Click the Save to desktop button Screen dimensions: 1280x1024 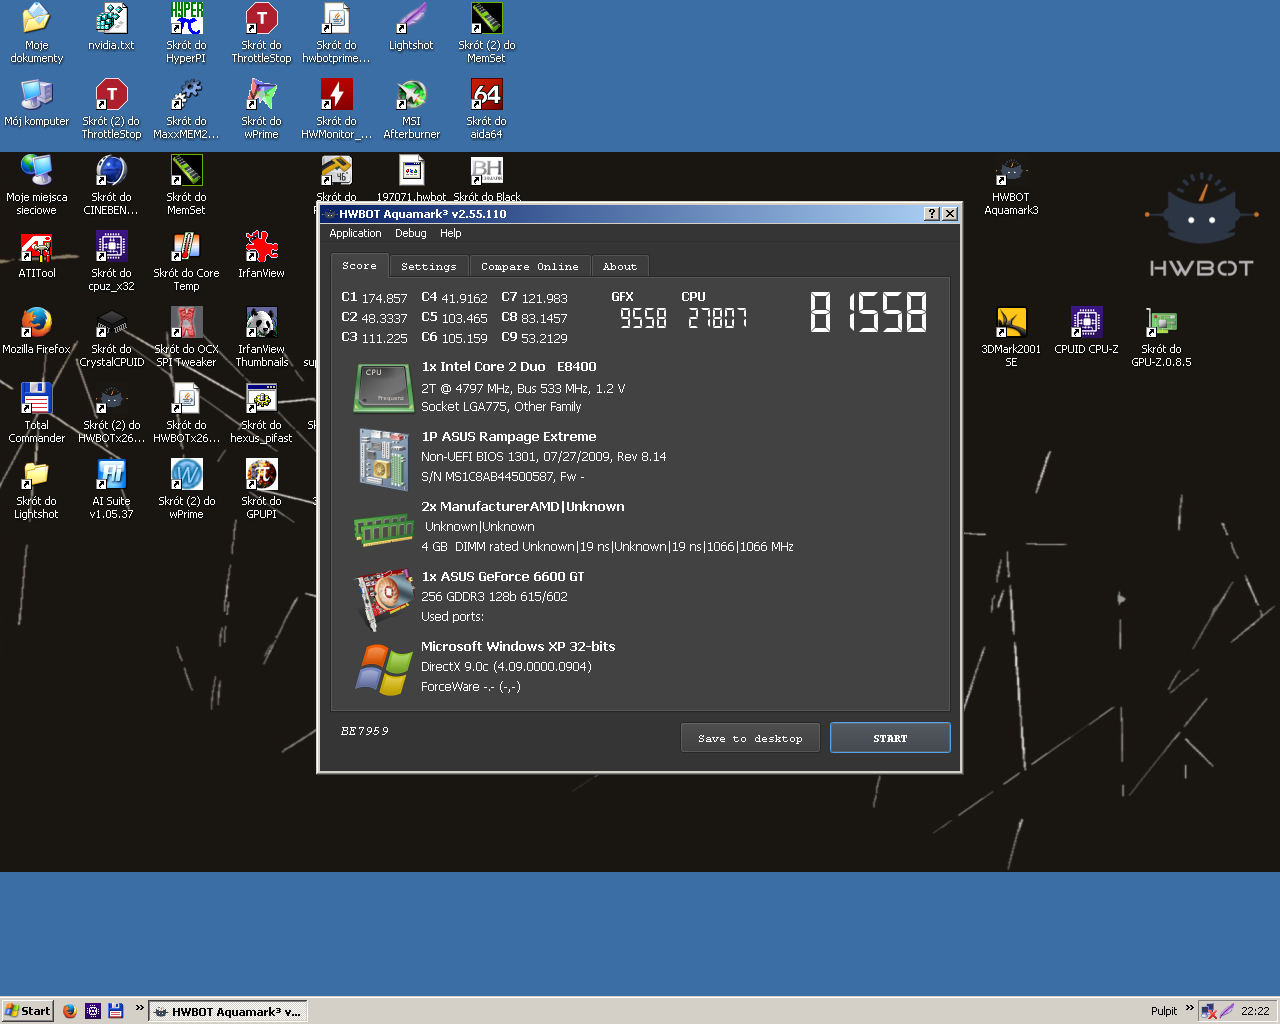tap(751, 738)
